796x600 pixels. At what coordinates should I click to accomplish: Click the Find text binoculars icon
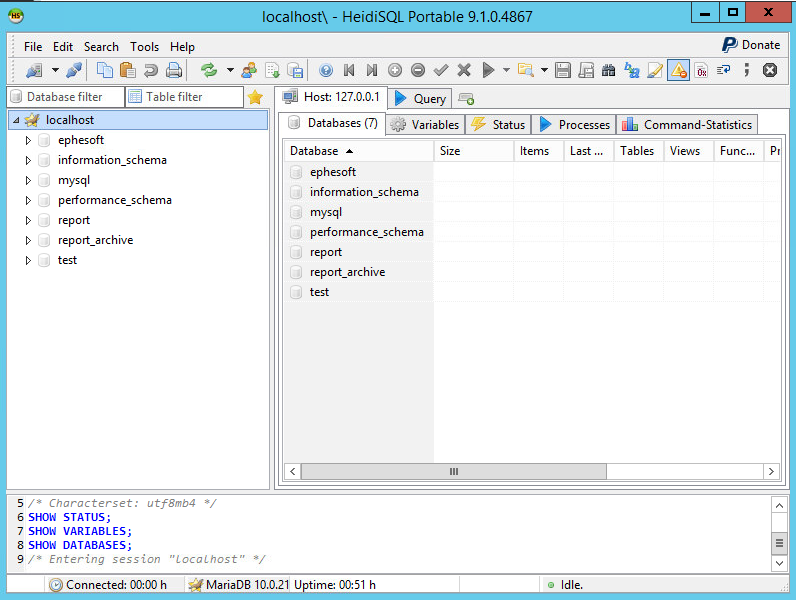coord(609,70)
